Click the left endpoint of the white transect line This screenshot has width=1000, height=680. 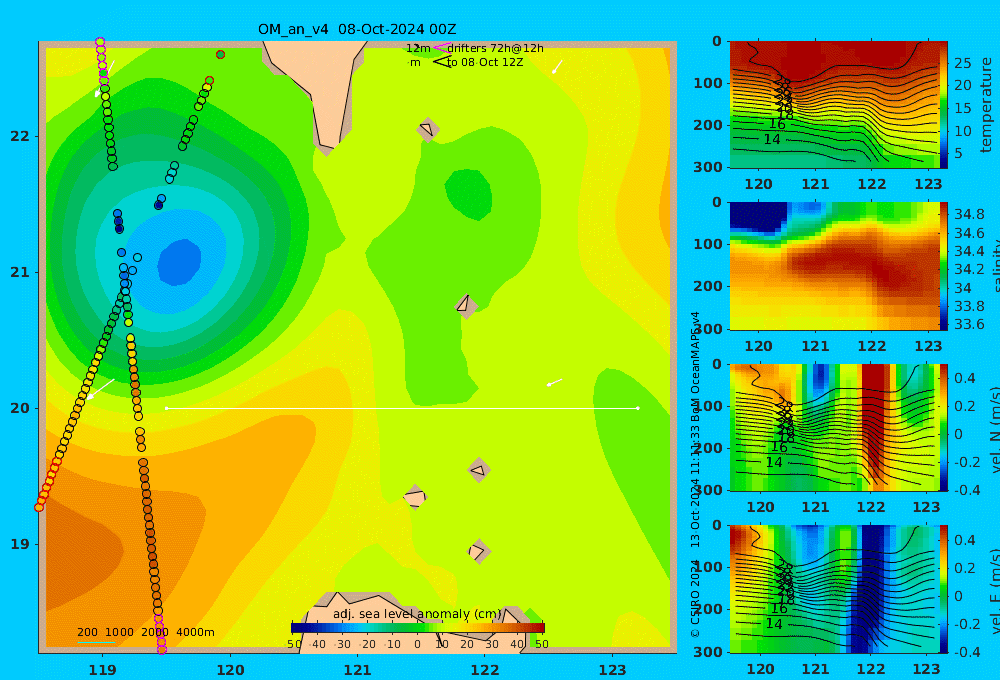click(166, 408)
